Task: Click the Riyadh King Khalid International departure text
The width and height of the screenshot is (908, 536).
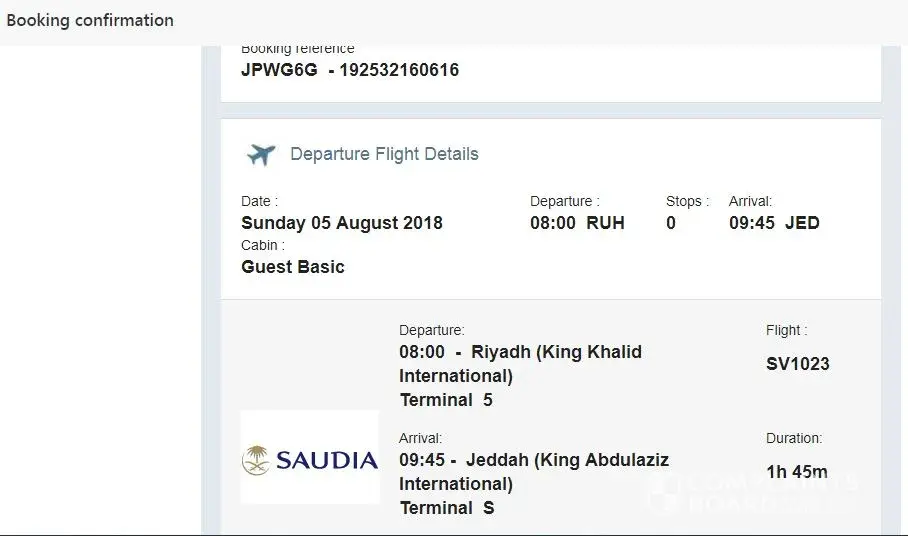Action: tap(520, 364)
